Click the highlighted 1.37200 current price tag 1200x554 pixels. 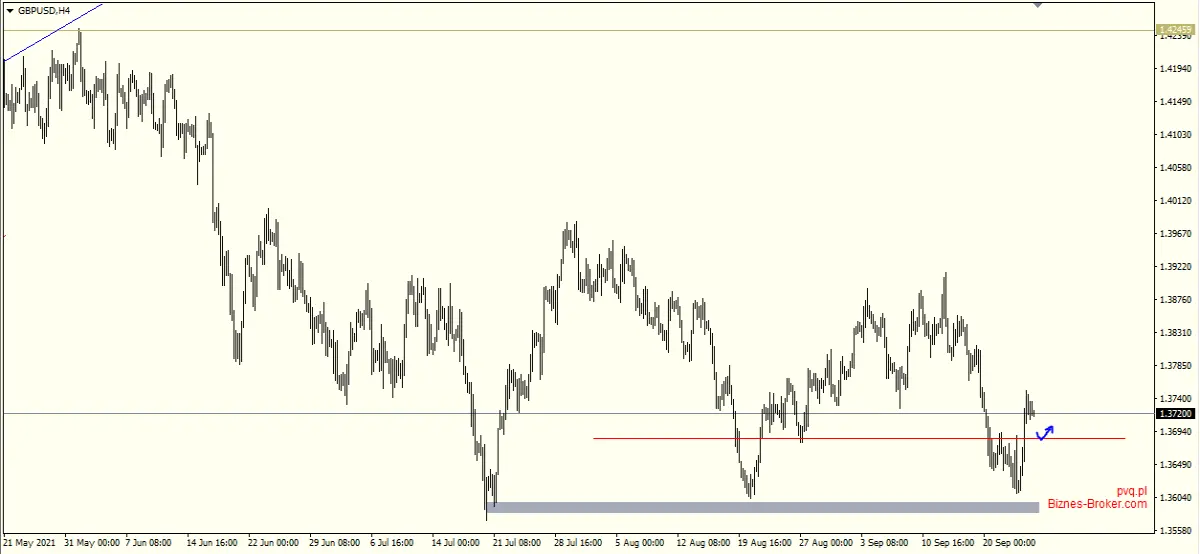1174,413
